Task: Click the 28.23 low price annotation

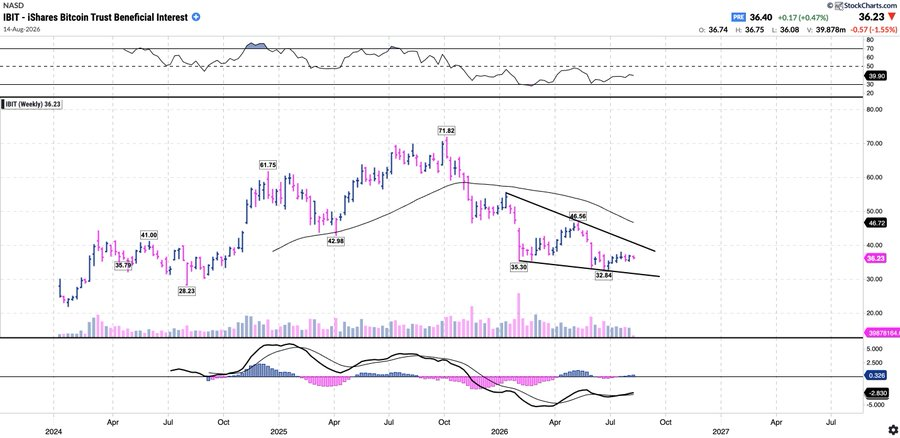Action: [x=187, y=291]
